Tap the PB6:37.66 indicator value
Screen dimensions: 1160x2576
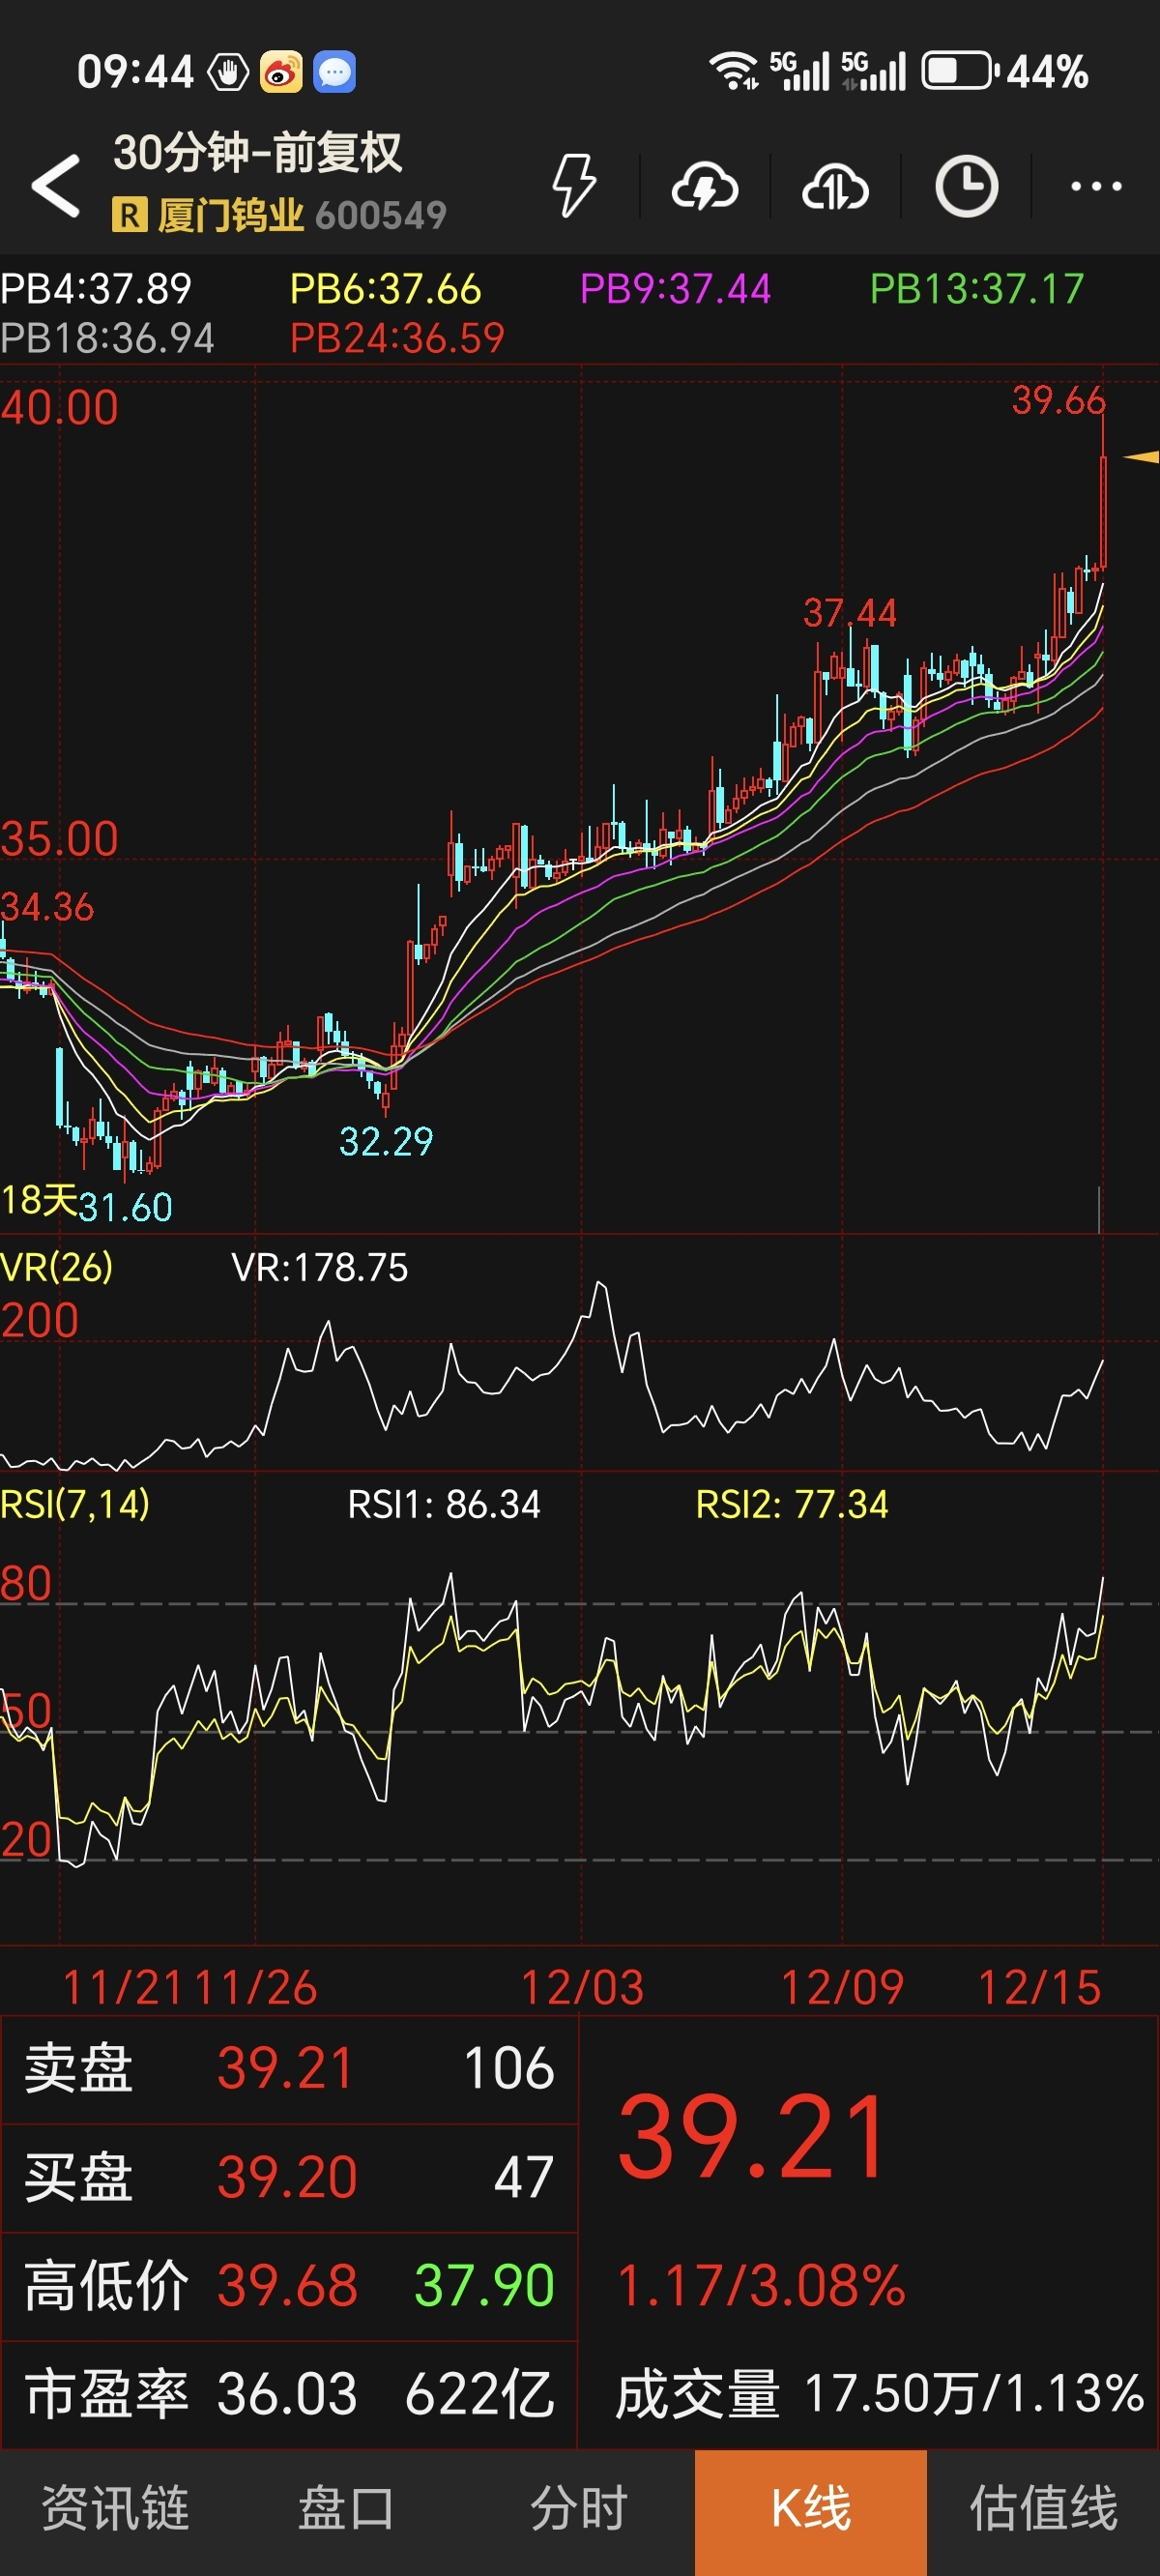[x=385, y=289]
